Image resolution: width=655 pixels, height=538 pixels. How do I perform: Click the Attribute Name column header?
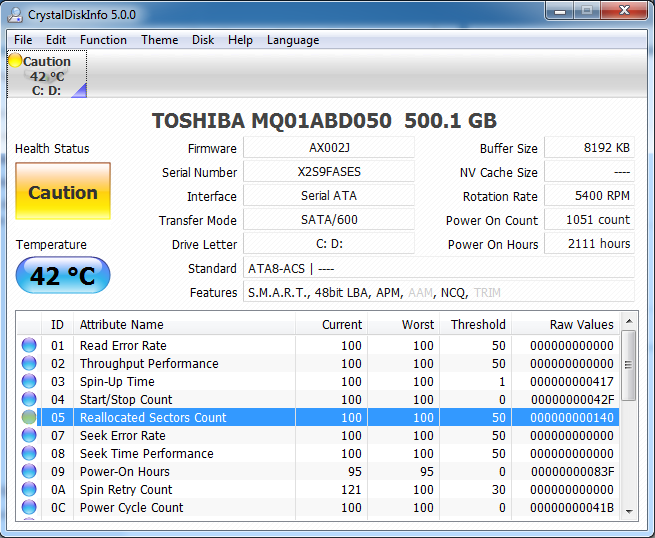pyautogui.click(x=121, y=325)
